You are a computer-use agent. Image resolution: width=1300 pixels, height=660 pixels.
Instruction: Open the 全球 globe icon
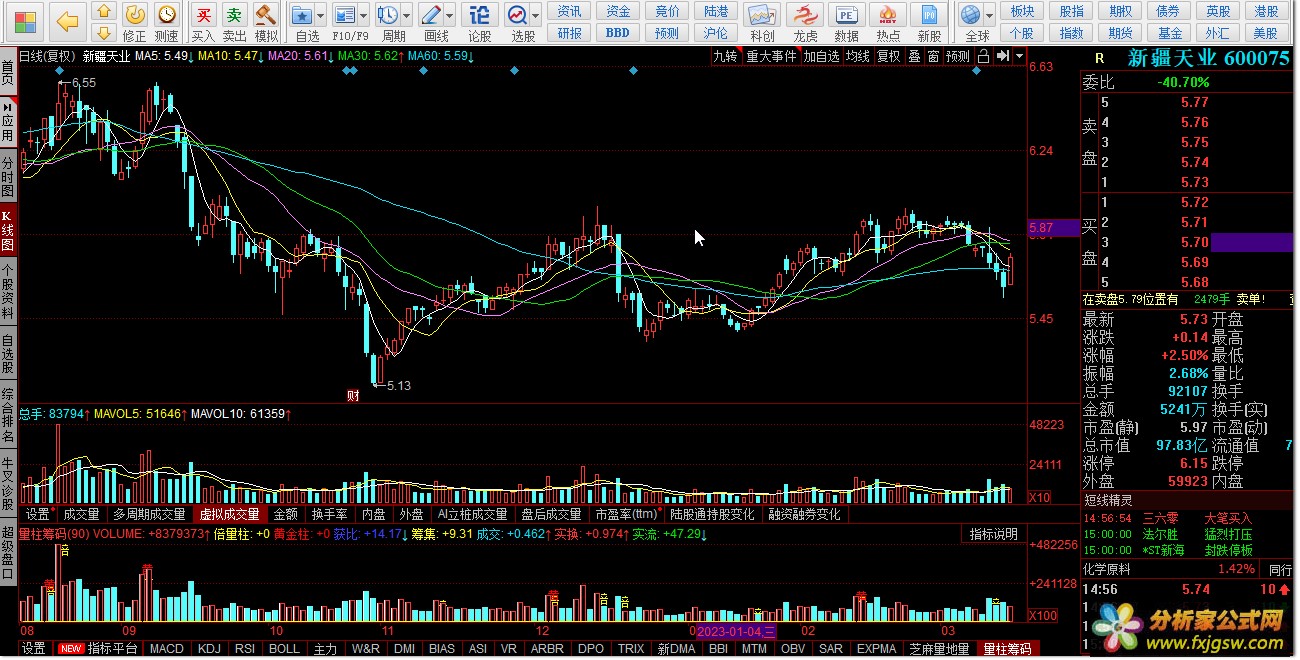coord(970,14)
